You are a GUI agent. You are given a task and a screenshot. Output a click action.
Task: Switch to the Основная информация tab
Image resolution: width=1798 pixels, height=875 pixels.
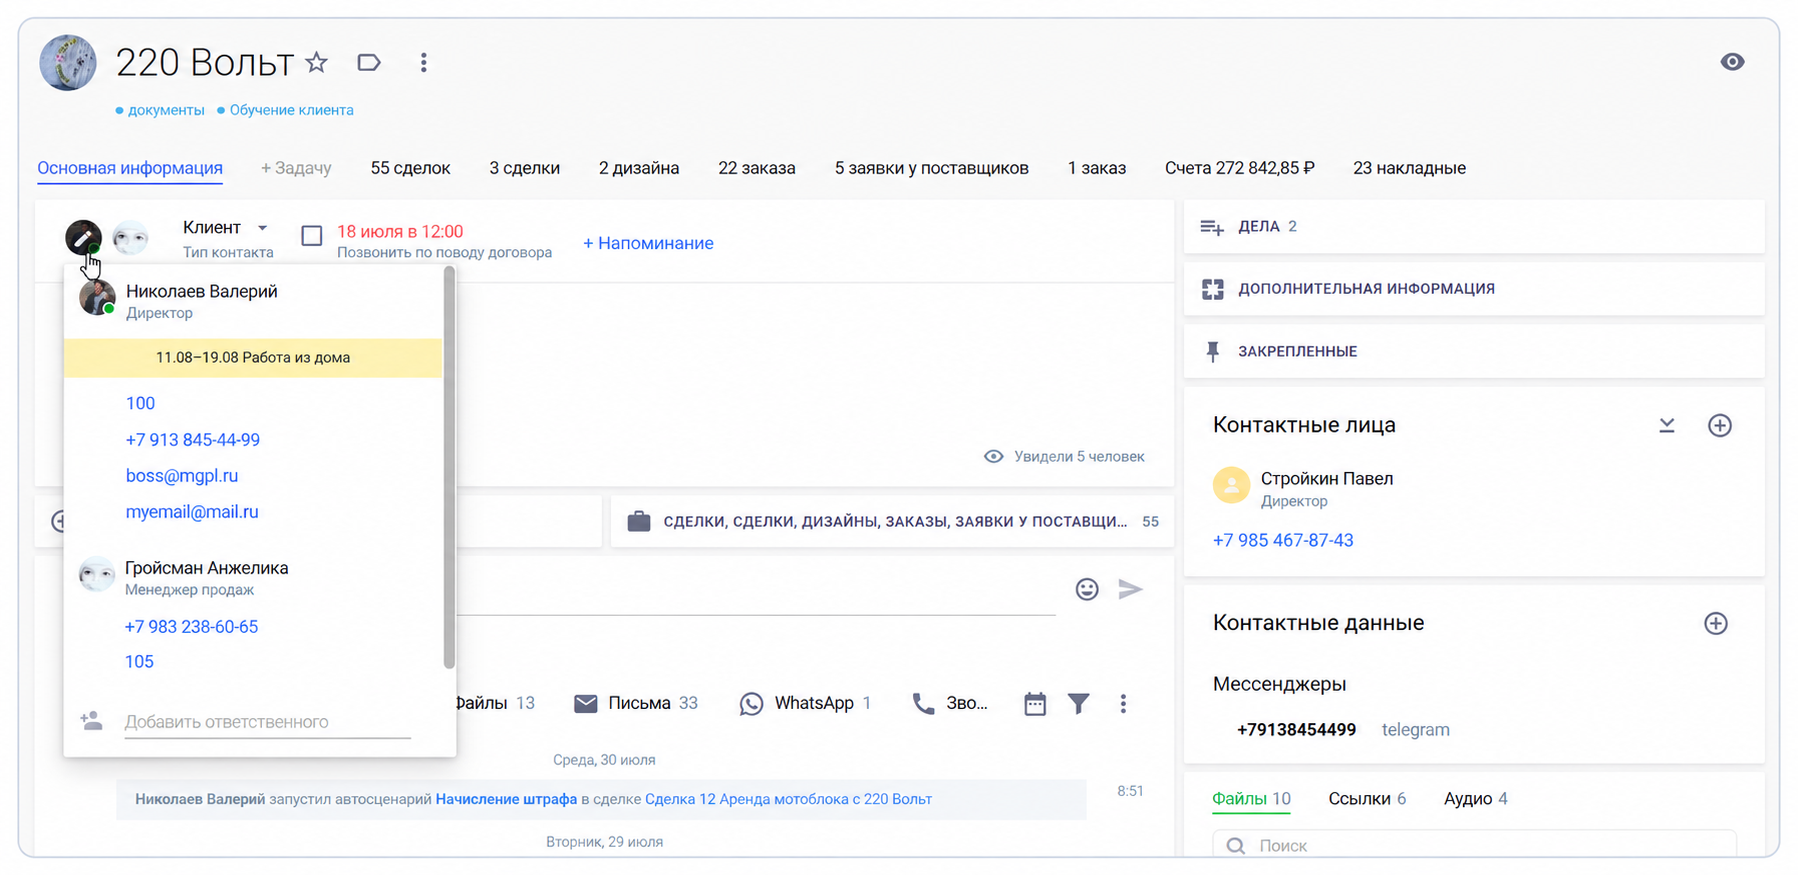(x=130, y=168)
